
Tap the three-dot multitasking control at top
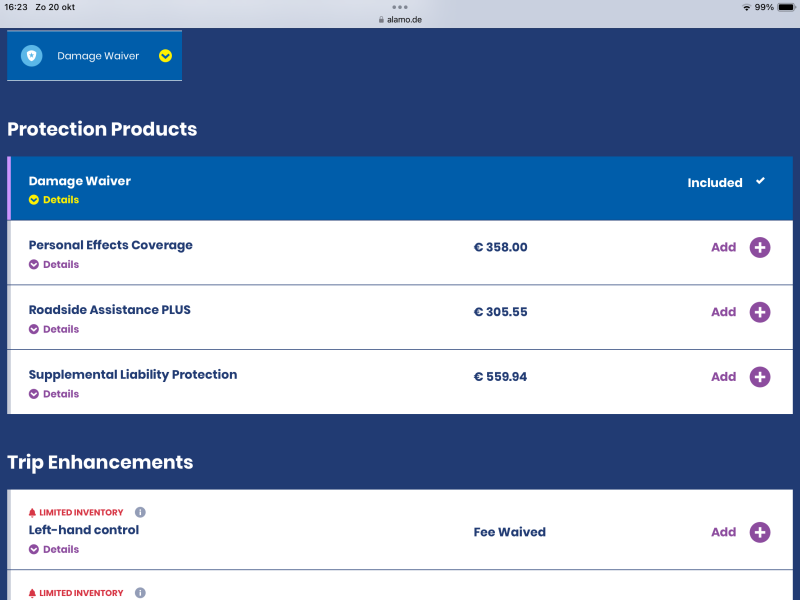[400, 7]
